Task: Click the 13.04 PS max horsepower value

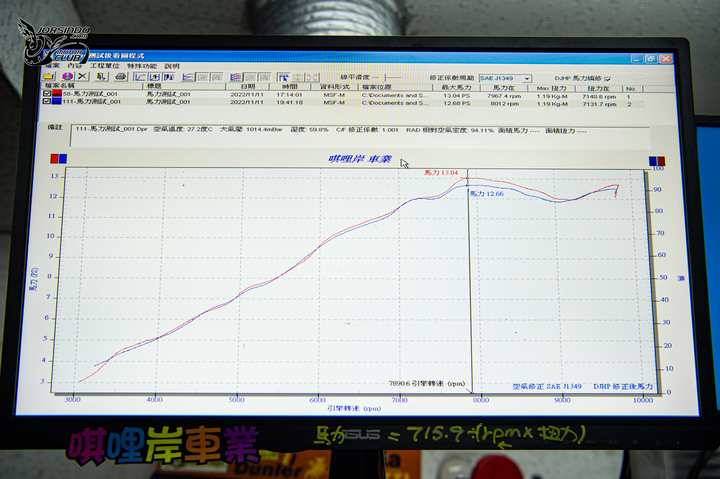Action: tap(456, 96)
